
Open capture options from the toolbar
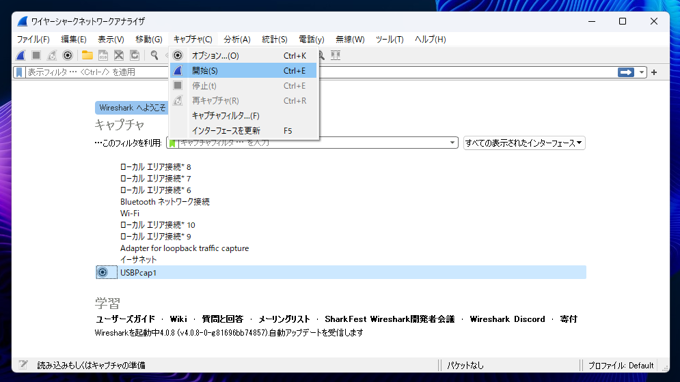tap(68, 56)
